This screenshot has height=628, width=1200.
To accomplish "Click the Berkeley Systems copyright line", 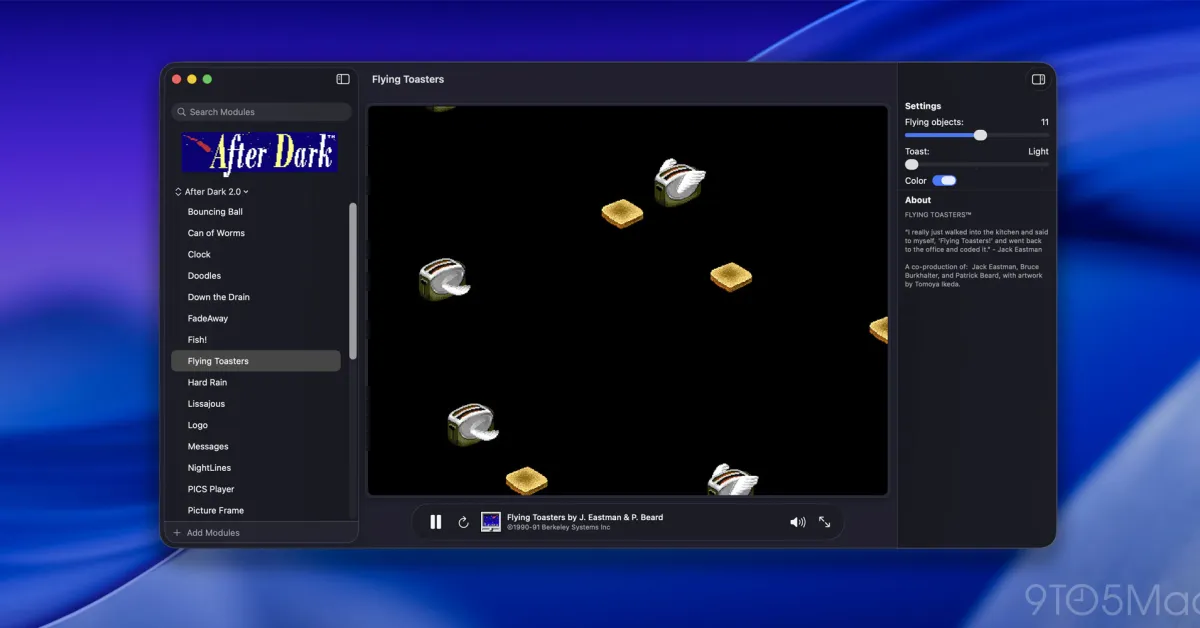I will 558,527.
